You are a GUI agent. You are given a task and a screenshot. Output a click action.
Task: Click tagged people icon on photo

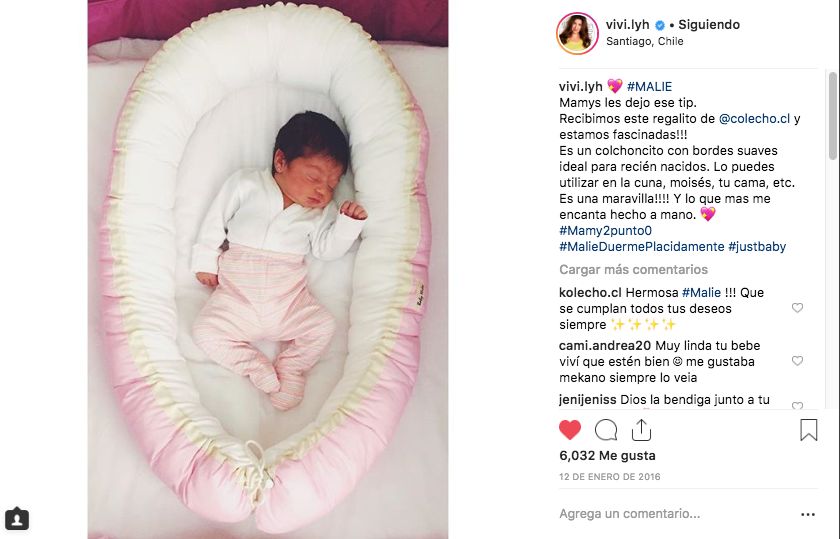(x=17, y=519)
